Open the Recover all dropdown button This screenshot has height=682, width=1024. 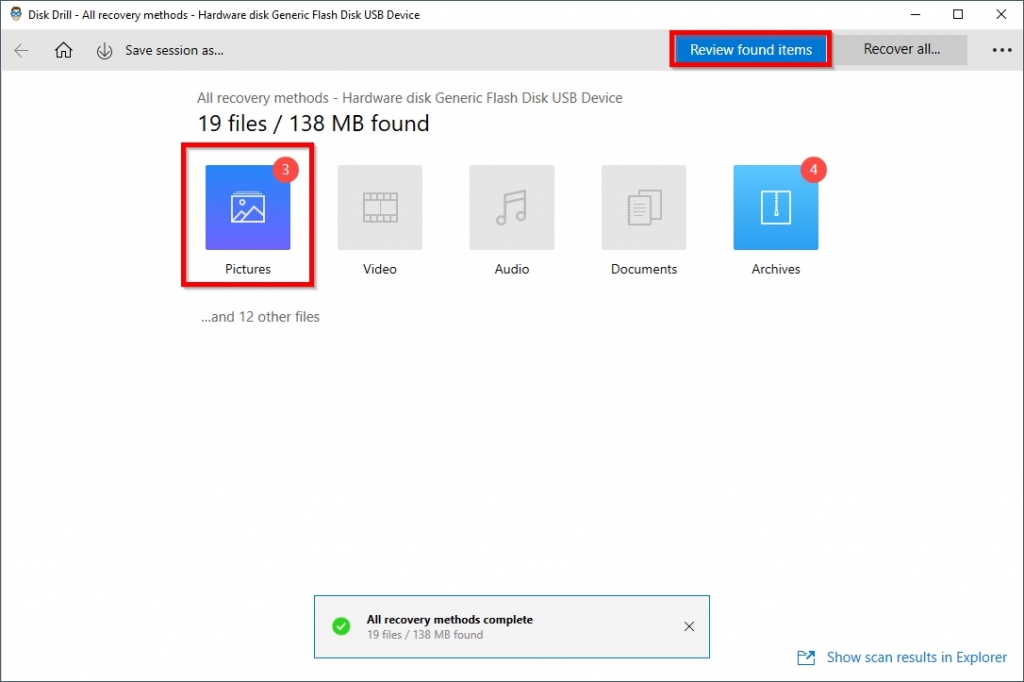(901, 50)
